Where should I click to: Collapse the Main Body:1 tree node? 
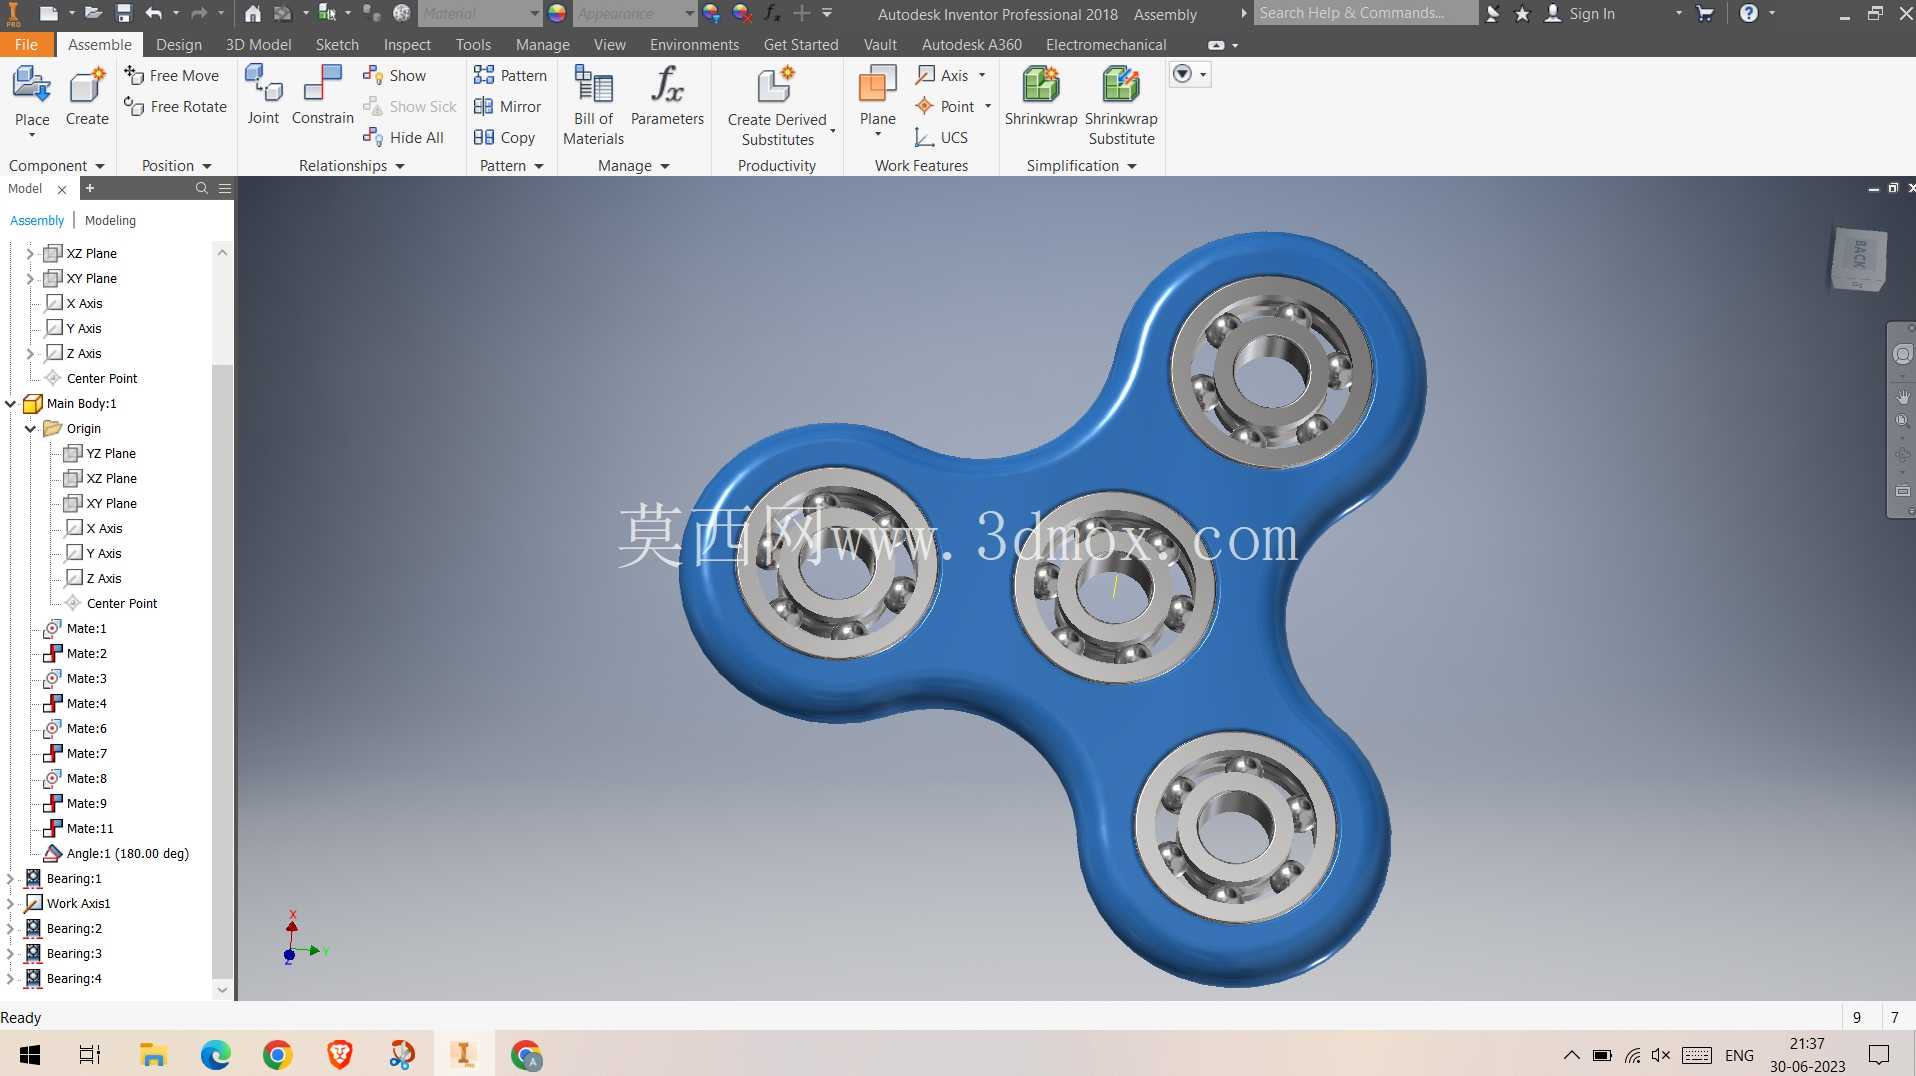click(11, 403)
